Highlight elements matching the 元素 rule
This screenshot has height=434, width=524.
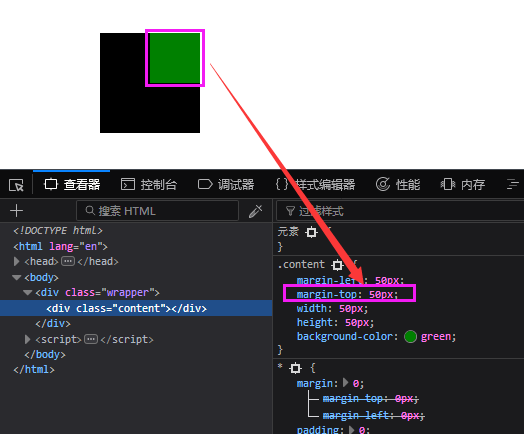click(311, 232)
